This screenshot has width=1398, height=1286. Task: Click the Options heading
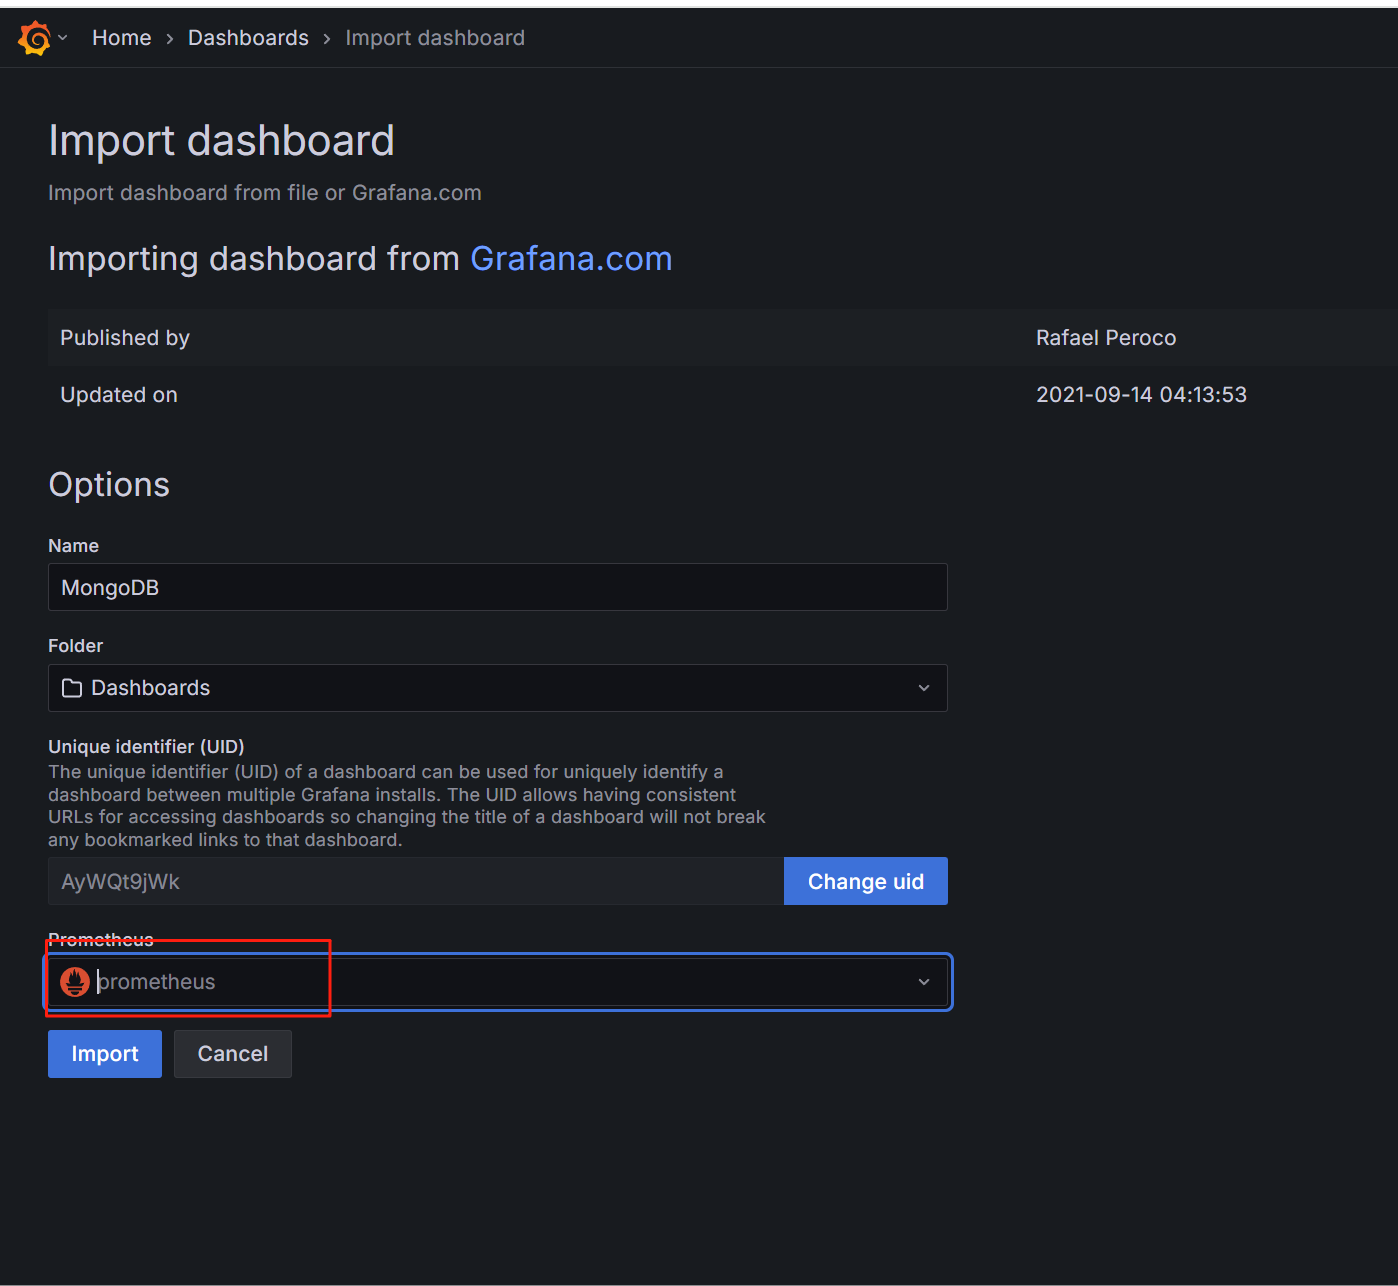coord(109,485)
